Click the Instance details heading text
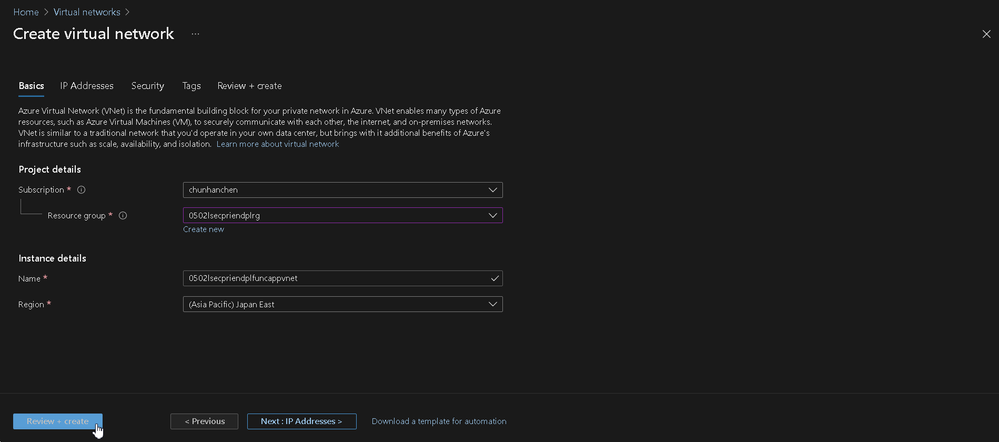Viewport: 999px width, 442px height. (52, 259)
